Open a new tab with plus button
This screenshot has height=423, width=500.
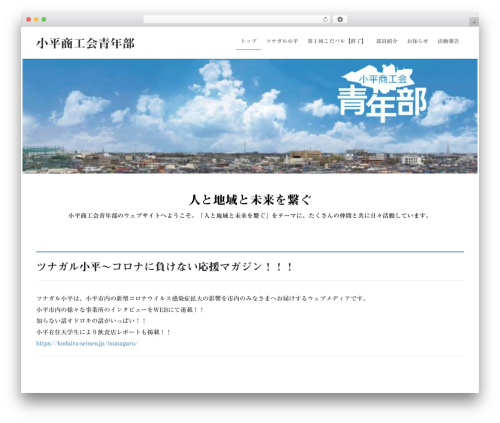point(474,22)
